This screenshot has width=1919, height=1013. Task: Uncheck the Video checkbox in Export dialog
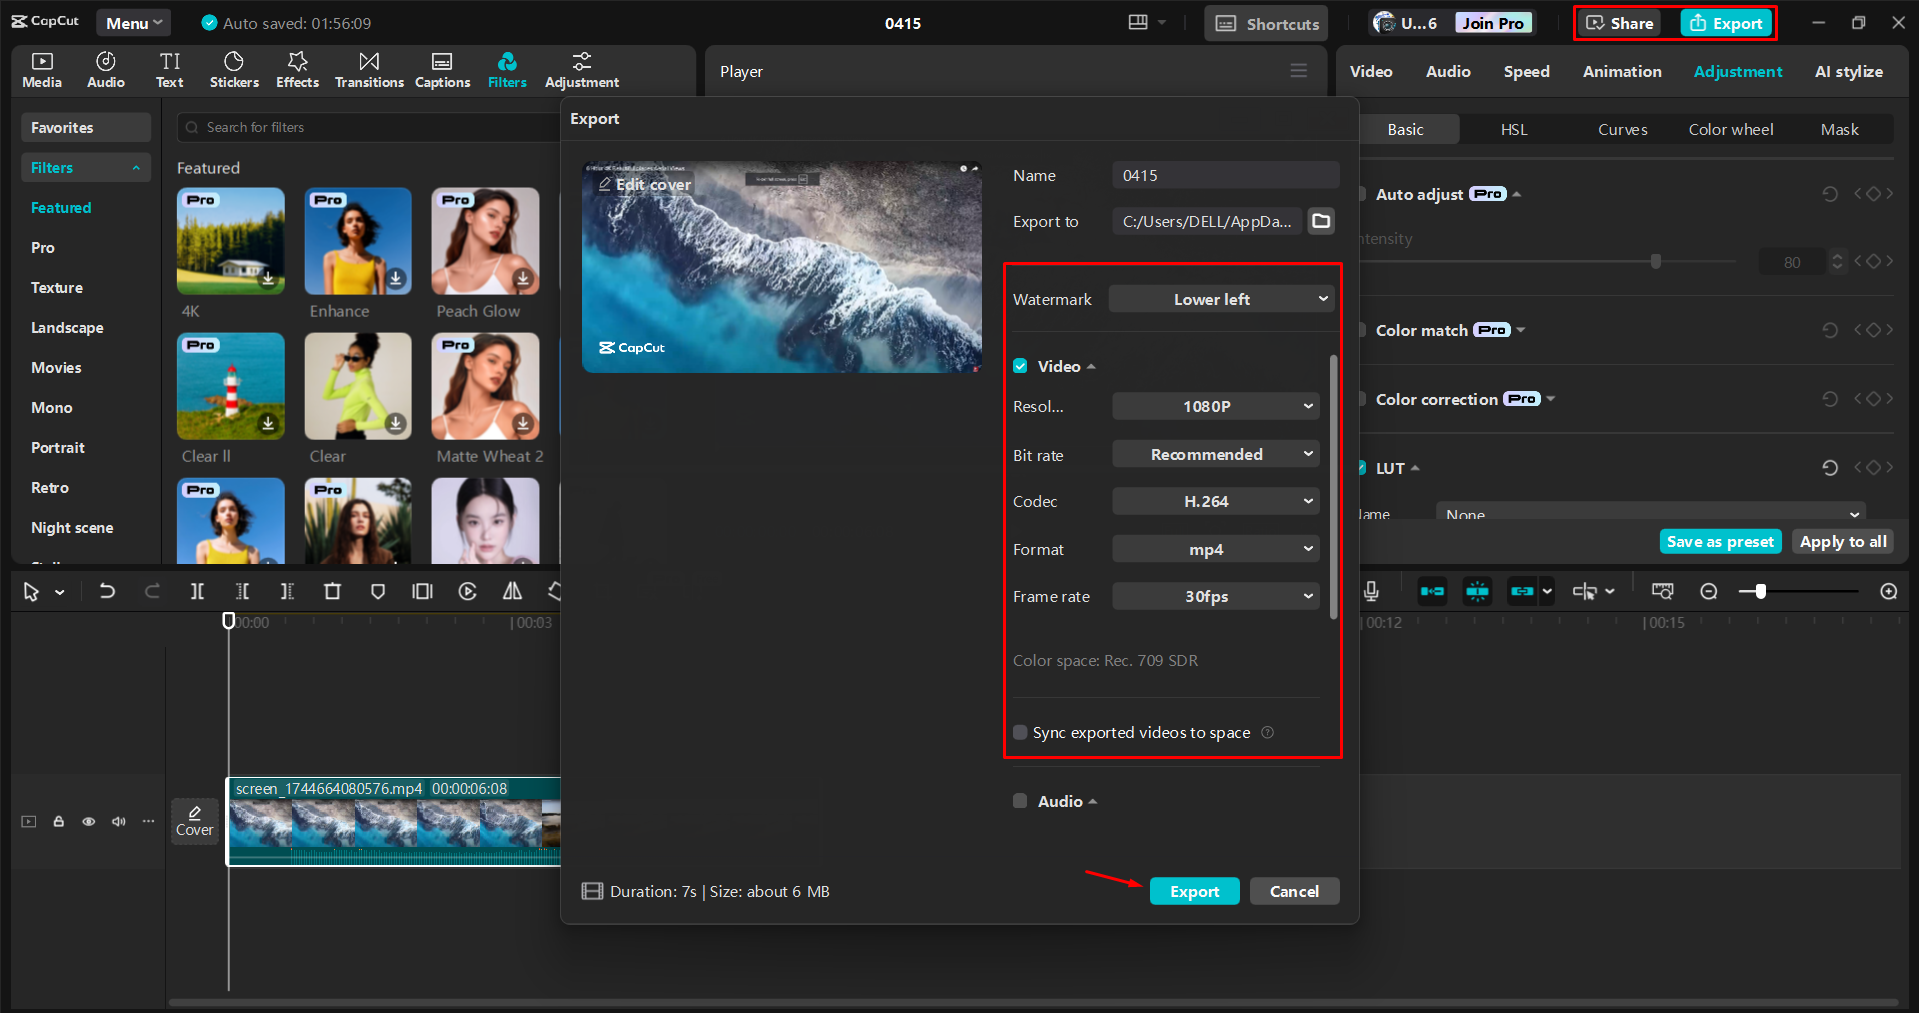click(1020, 366)
